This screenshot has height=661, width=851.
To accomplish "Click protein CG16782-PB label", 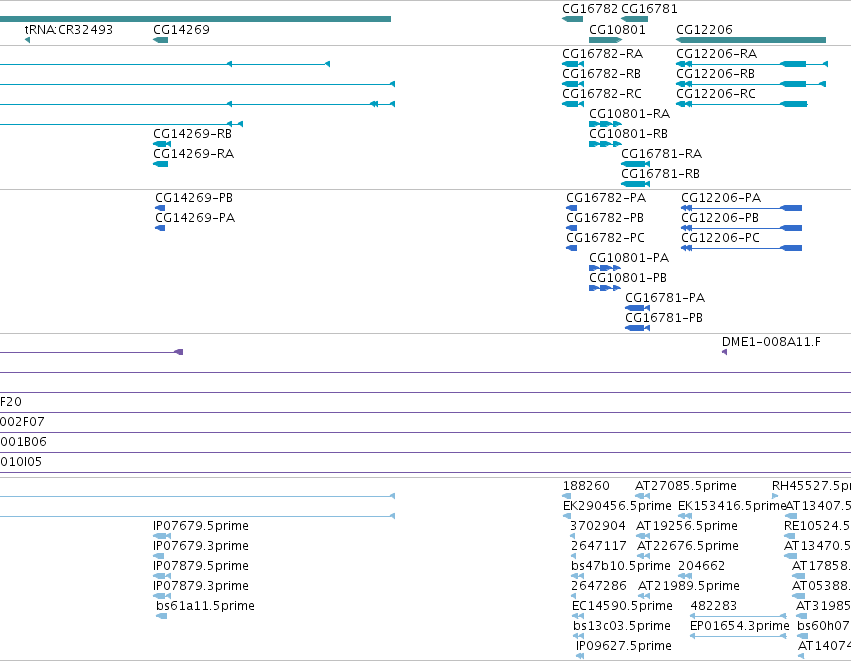I will [x=605, y=218].
